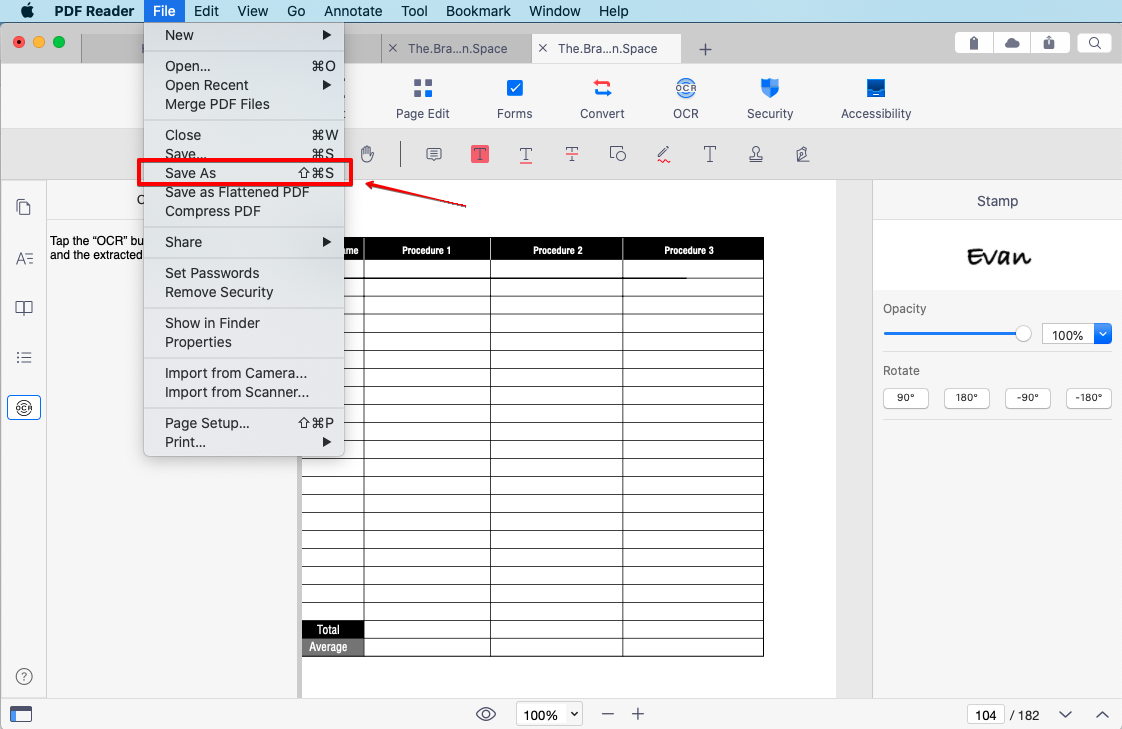The width and height of the screenshot is (1122, 729).
Task: Rotate stamp by -180° button
Action: pyautogui.click(x=1088, y=398)
